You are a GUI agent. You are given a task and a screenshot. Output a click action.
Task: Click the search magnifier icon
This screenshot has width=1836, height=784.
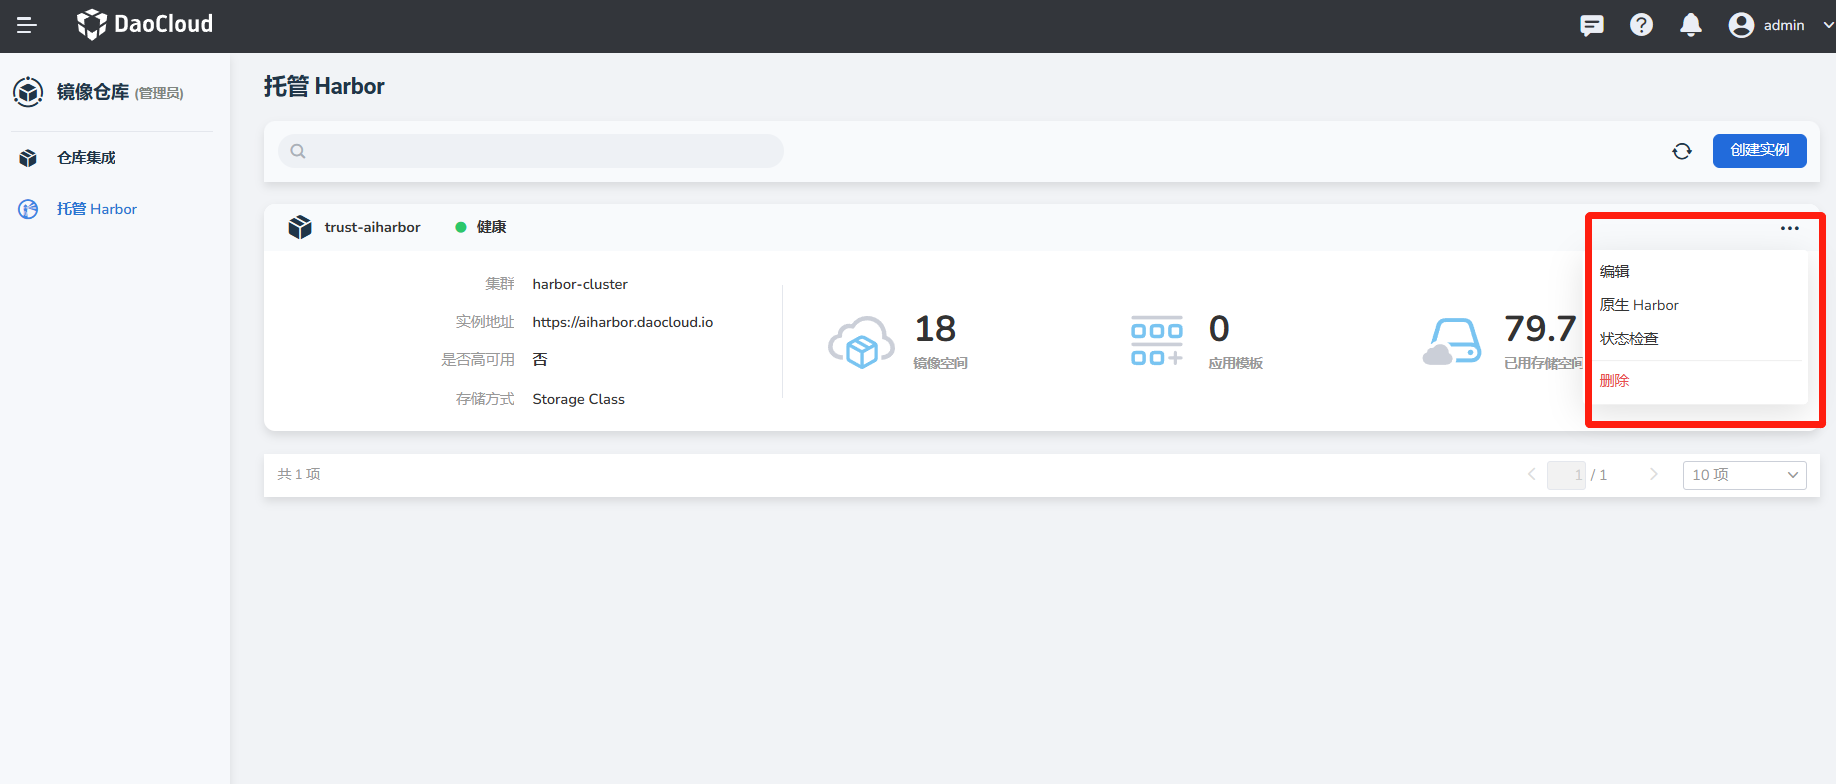coord(298,151)
